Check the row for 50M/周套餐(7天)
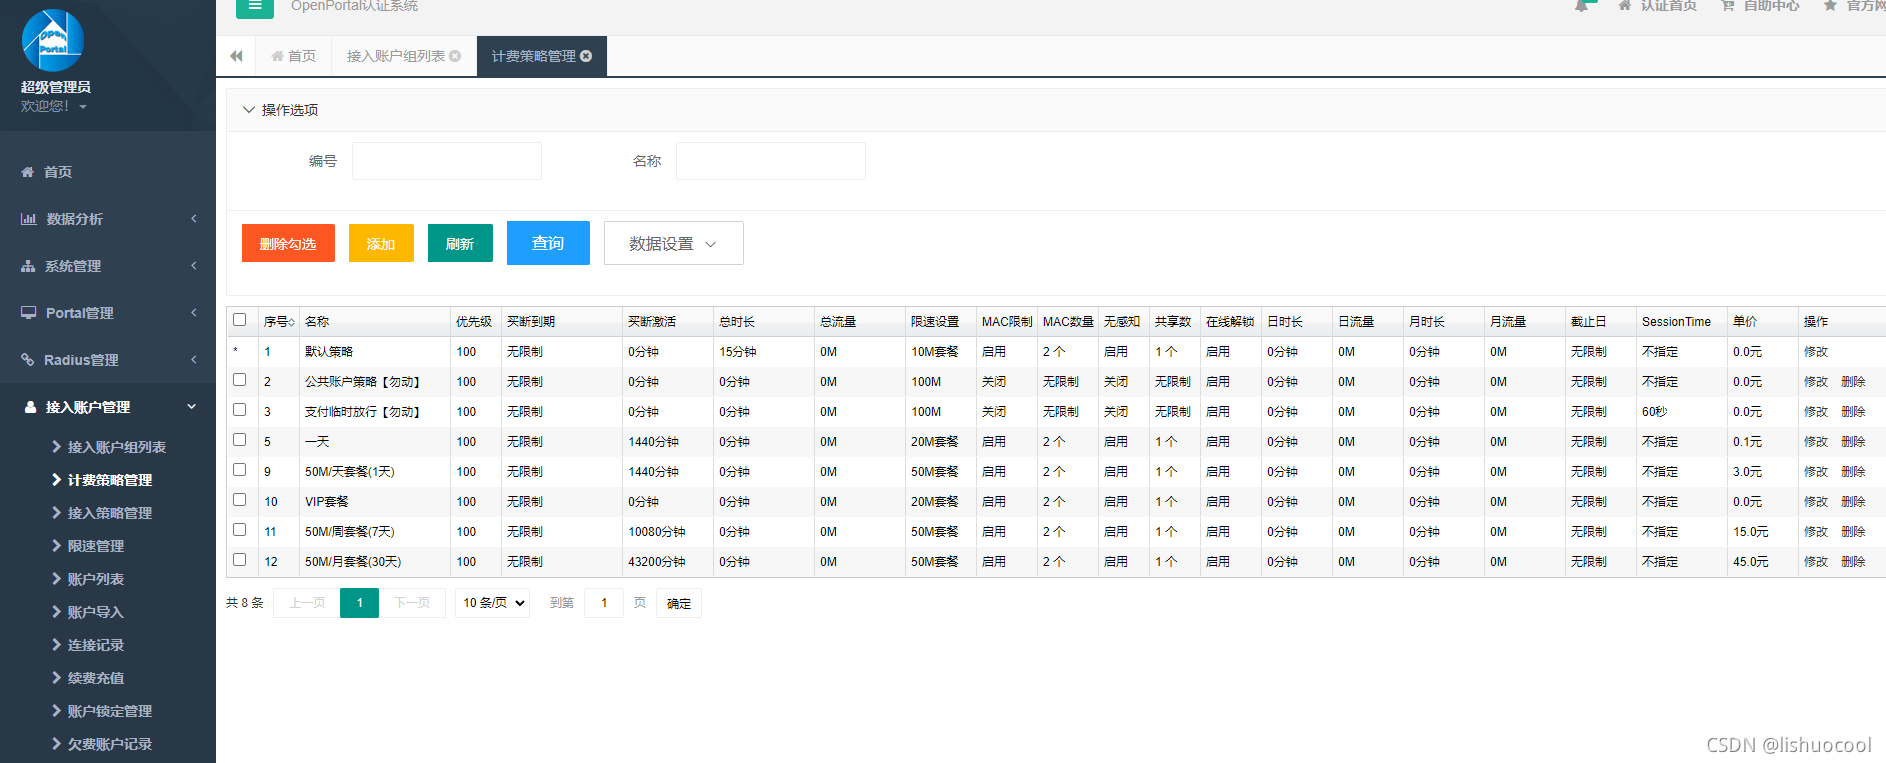Viewport: 1886px width, 763px height. pyautogui.click(x=239, y=530)
